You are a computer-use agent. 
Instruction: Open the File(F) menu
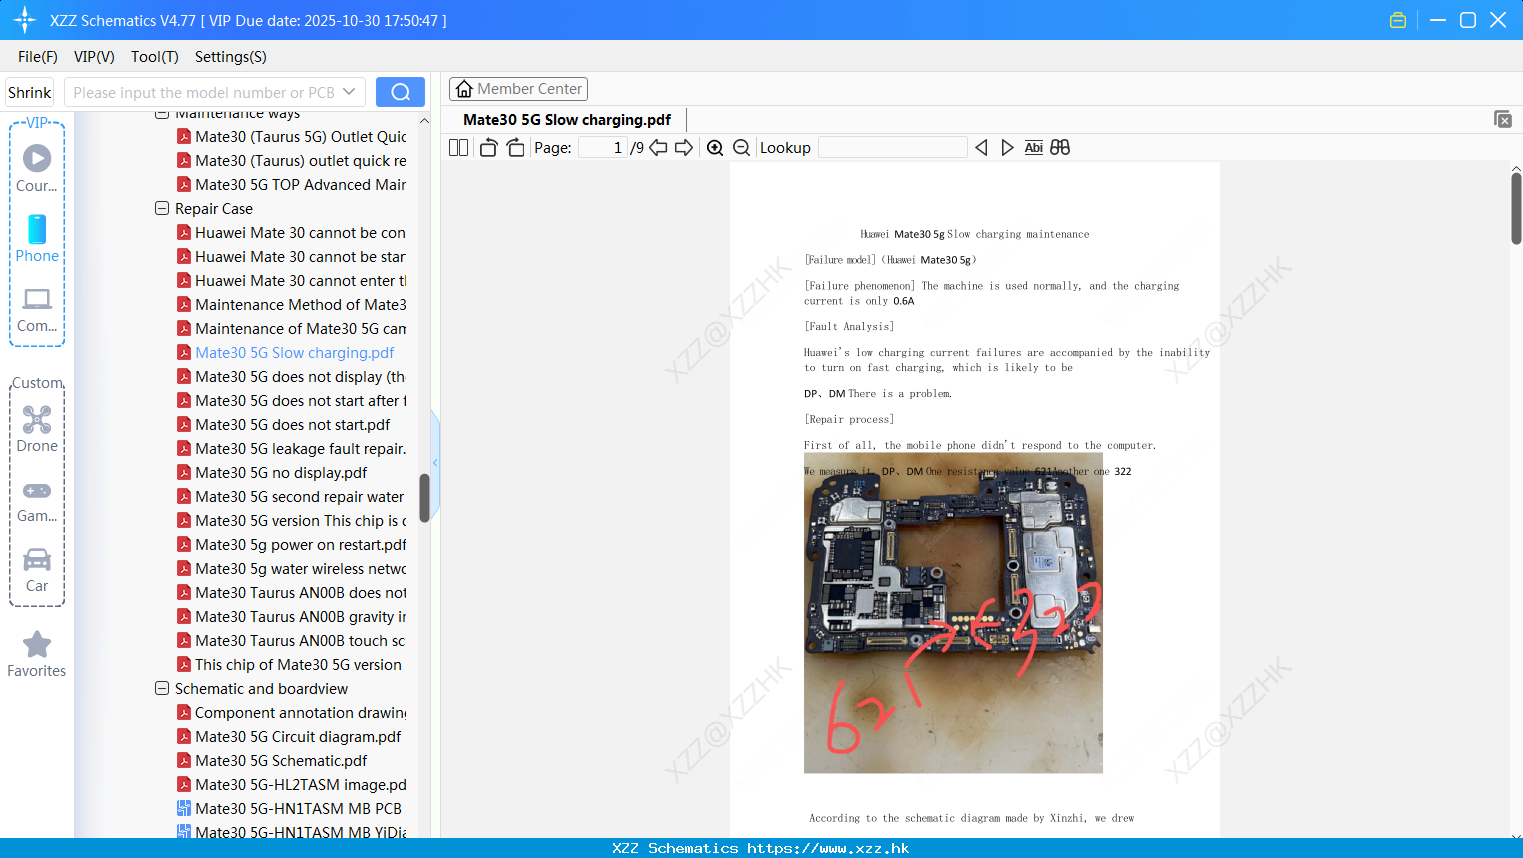tap(38, 57)
